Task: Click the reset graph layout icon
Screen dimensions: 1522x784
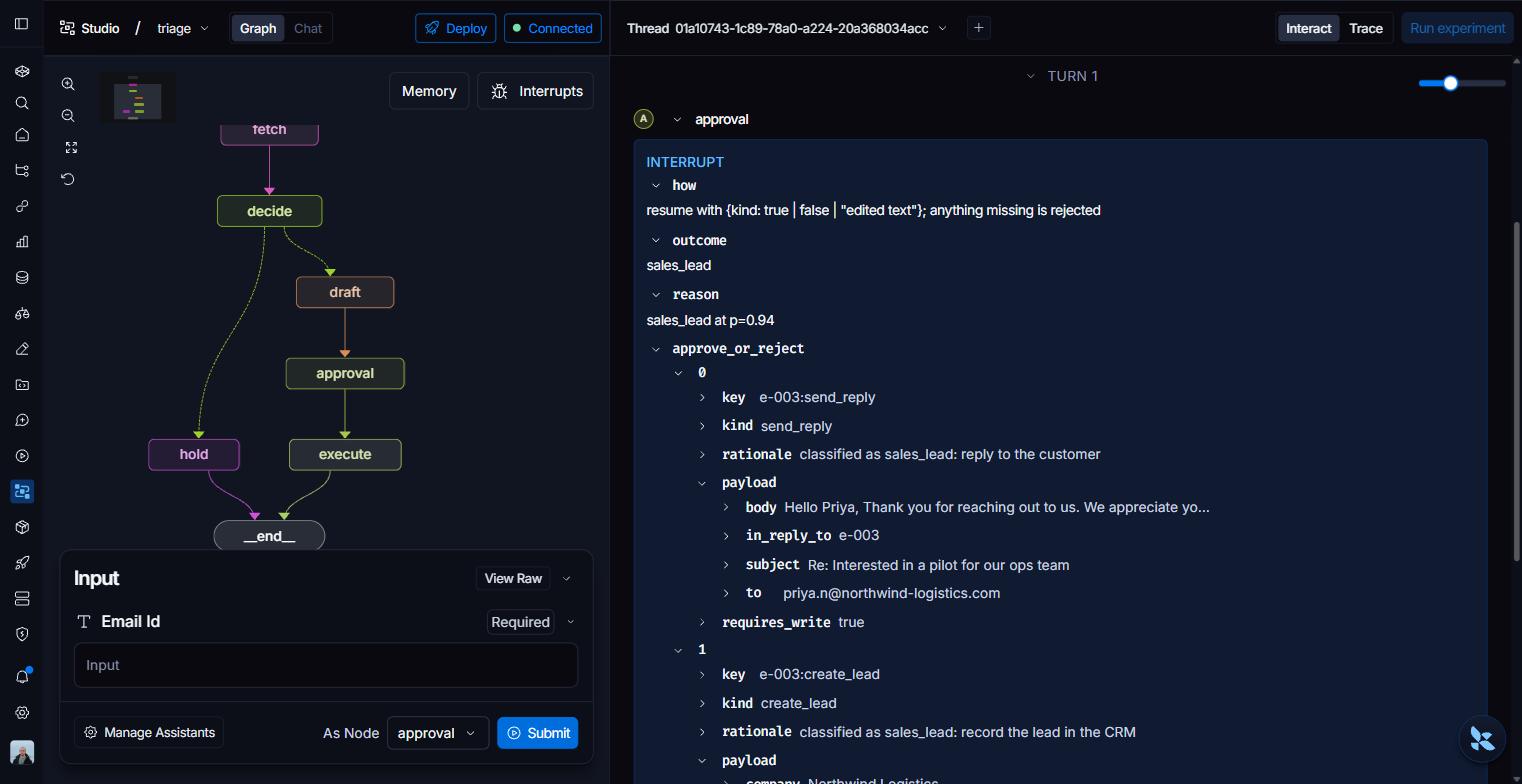Action: tap(68, 179)
